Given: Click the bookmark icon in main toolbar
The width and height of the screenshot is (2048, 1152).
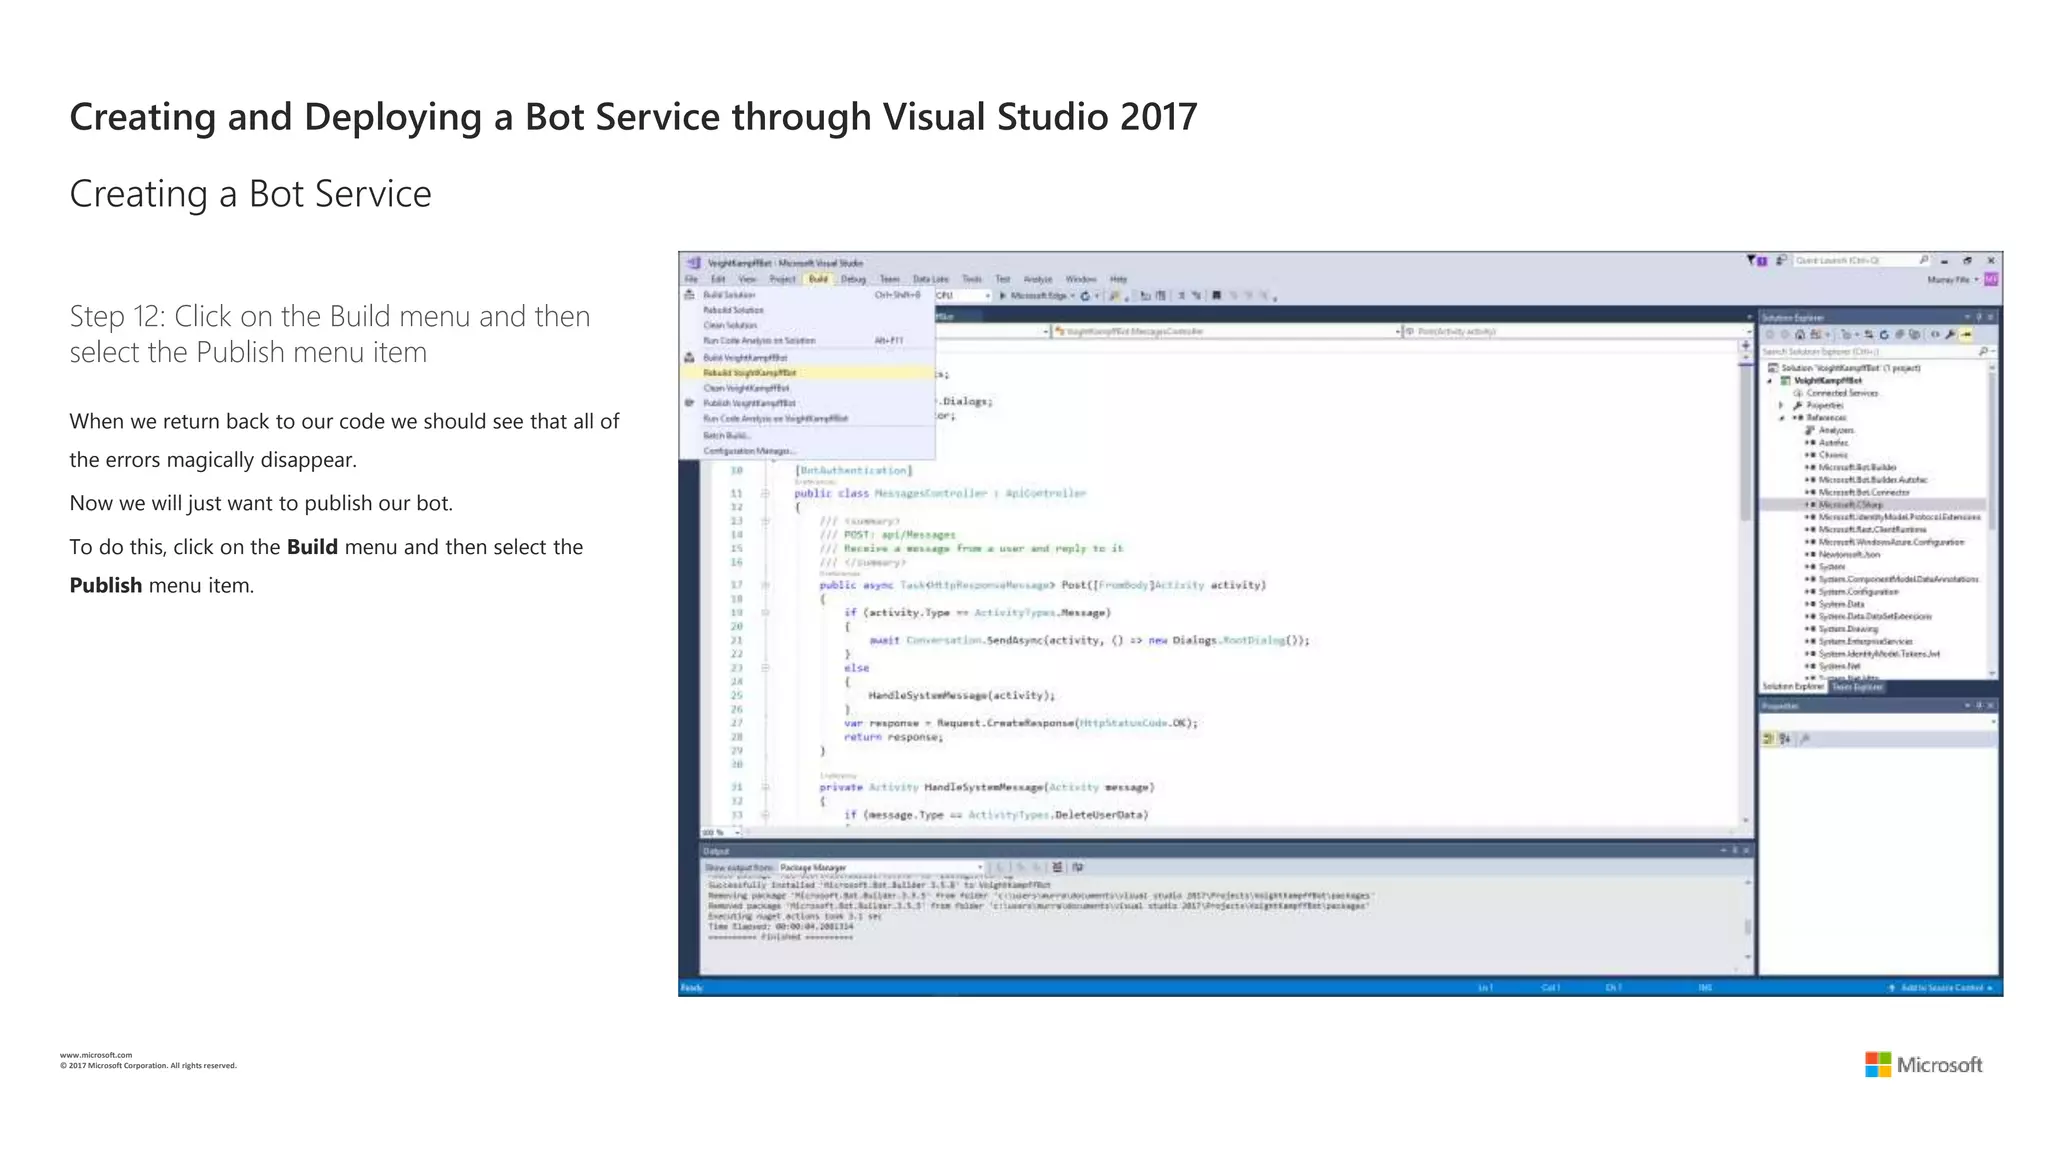Looking at the screenshot, I should [x=1216, y=296].
